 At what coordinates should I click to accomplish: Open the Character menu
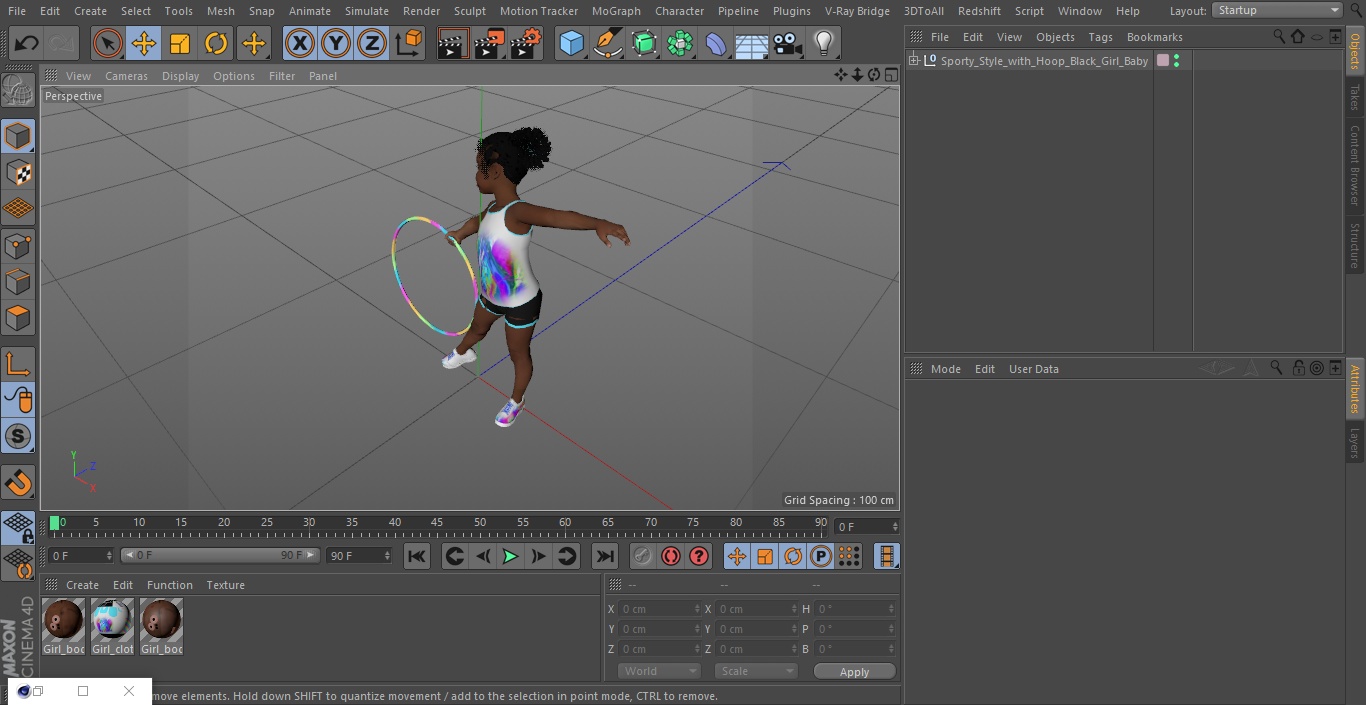pyautogui.click(x=680, y=11)
